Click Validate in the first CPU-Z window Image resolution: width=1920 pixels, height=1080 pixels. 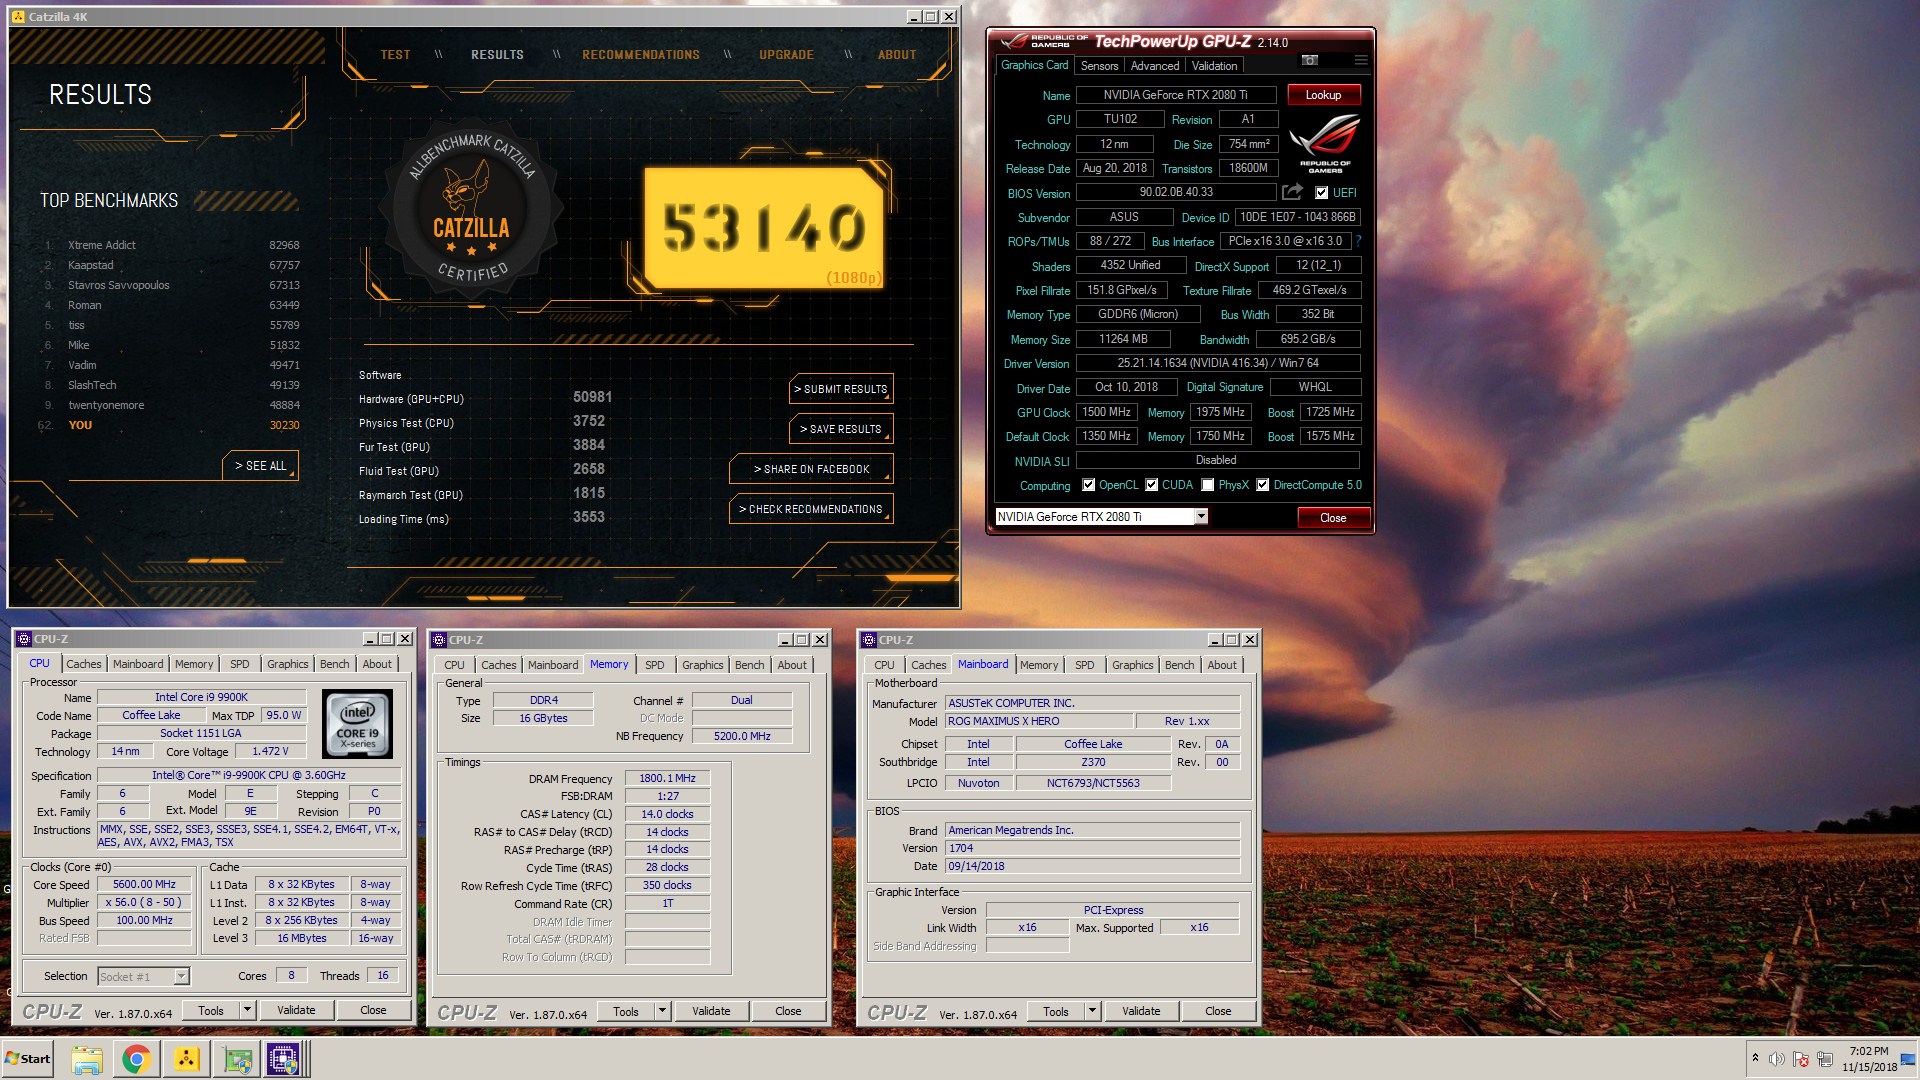(x=296, y=1010)
